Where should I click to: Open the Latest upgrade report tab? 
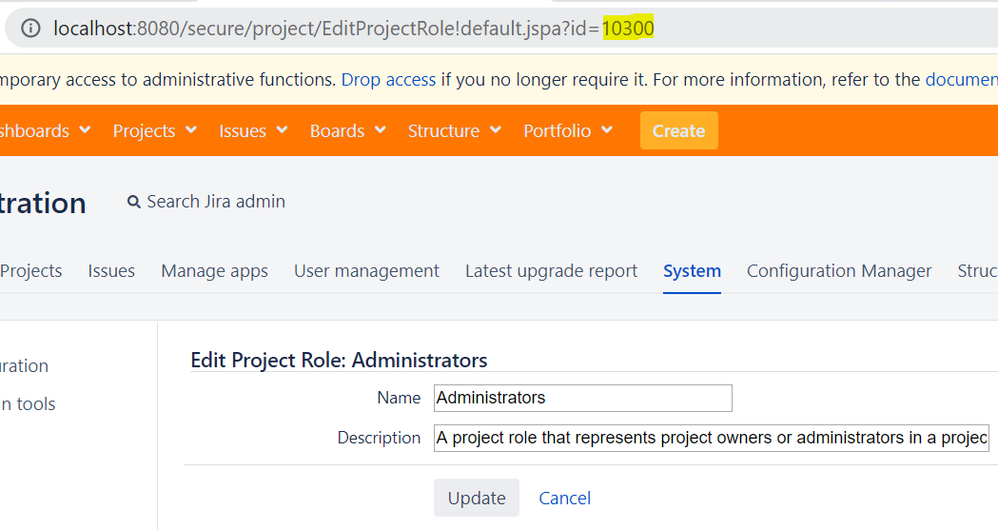click(x=551, y=271)
